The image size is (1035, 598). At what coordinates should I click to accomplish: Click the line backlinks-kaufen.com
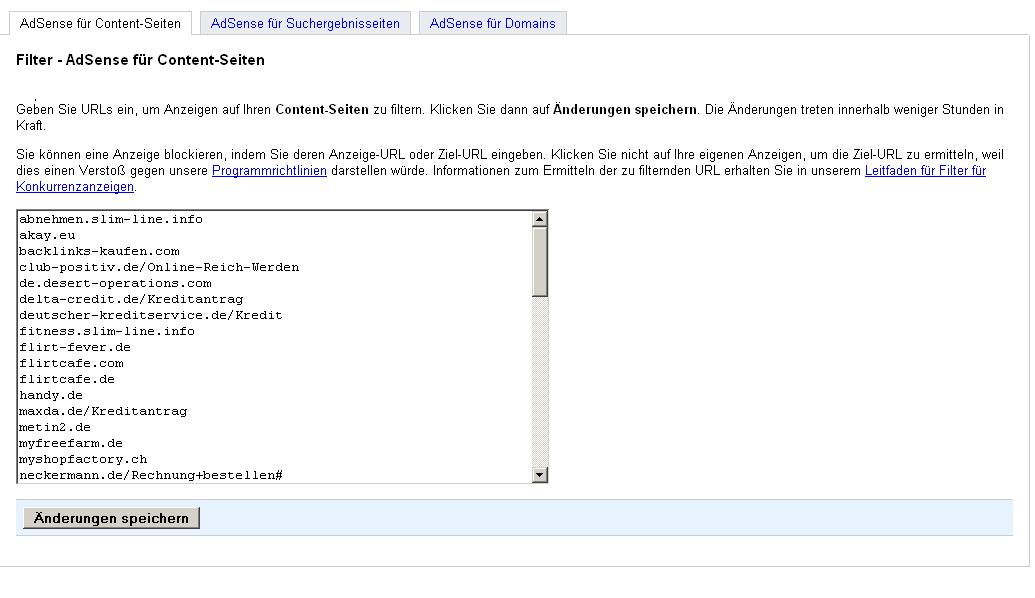(x=99, y=251)
